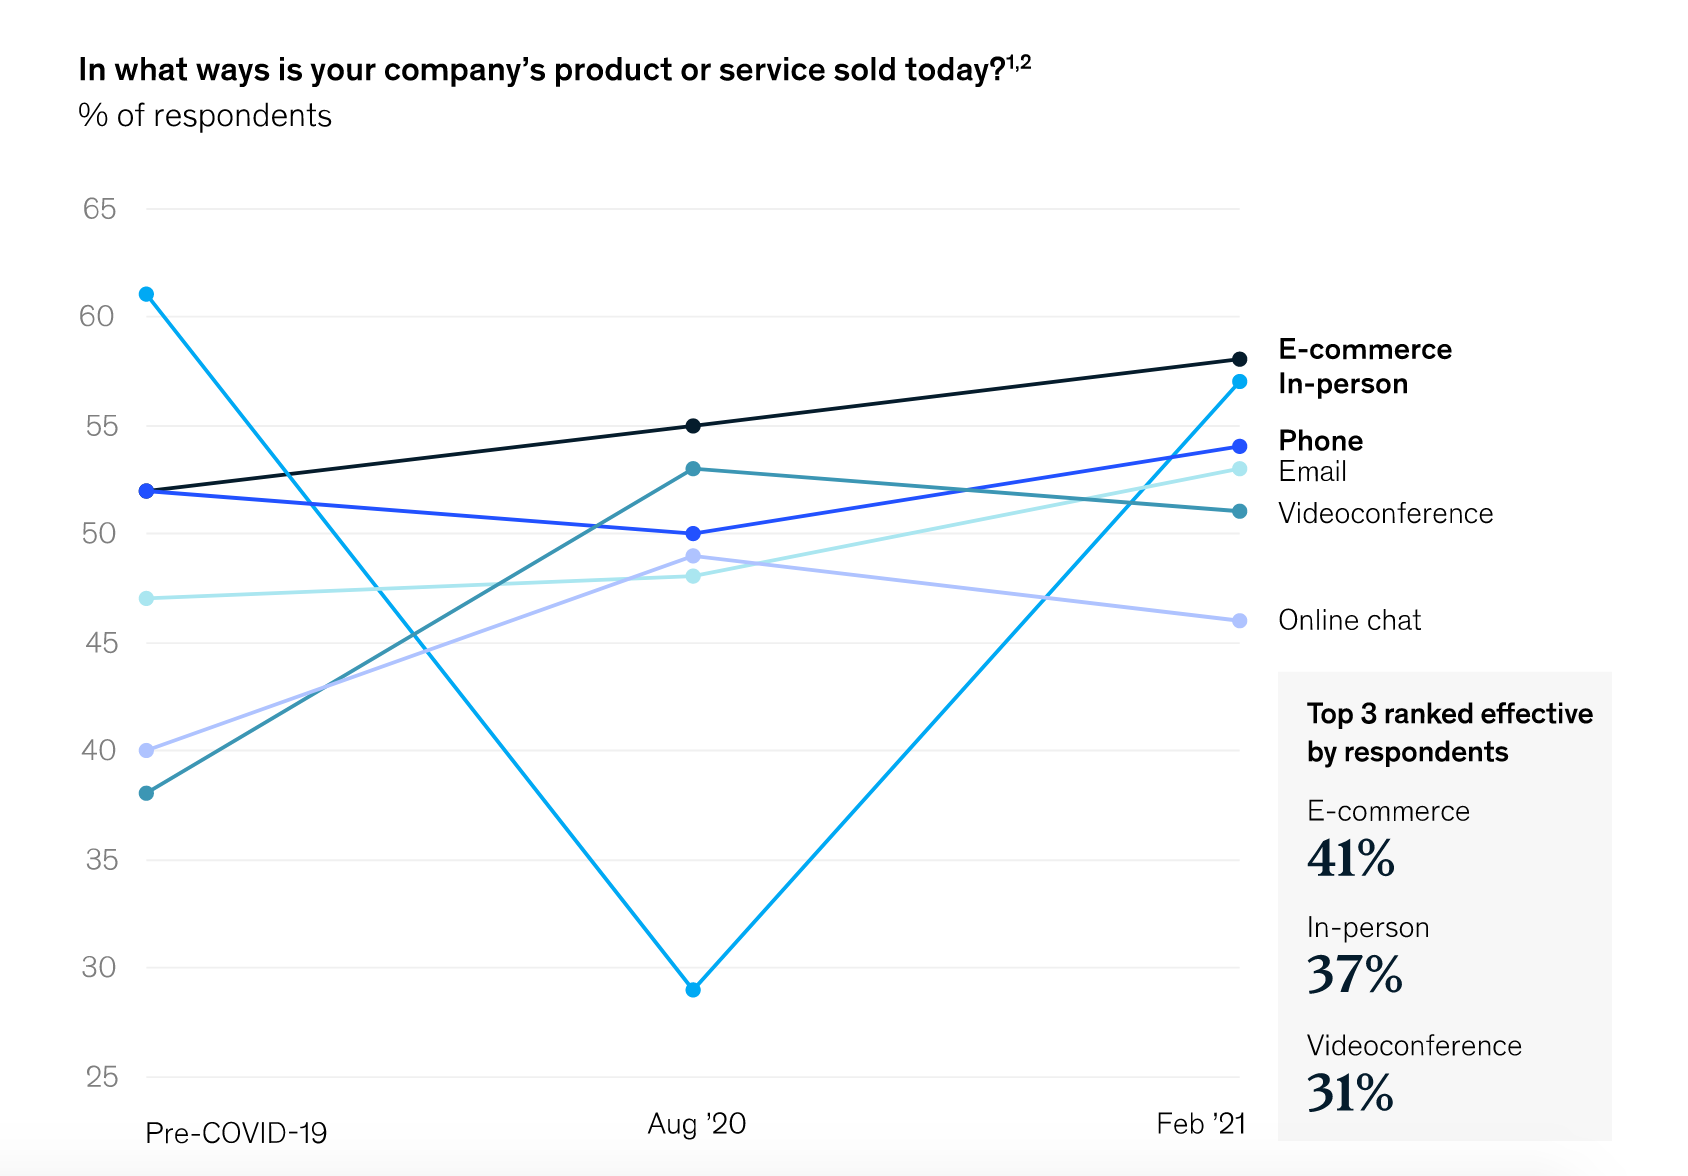Select the Online chat point at Feb '21

1240,621
